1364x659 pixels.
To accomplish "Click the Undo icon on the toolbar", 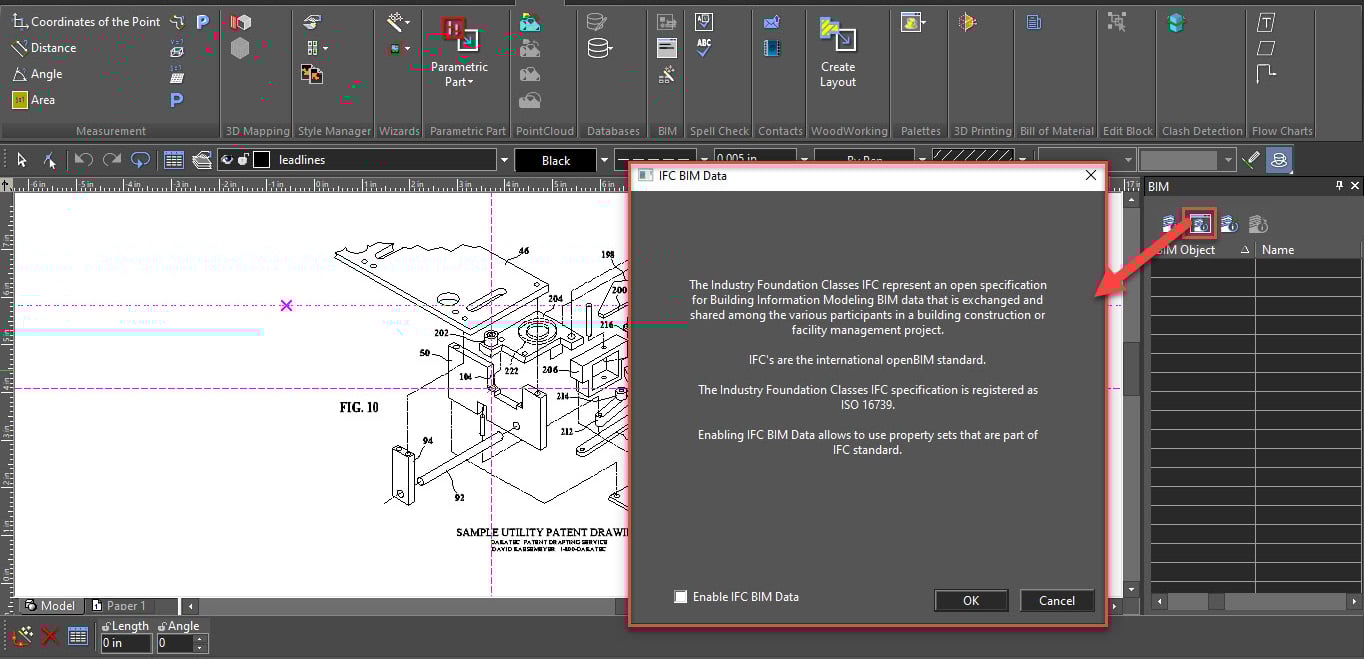I will 86,159.
